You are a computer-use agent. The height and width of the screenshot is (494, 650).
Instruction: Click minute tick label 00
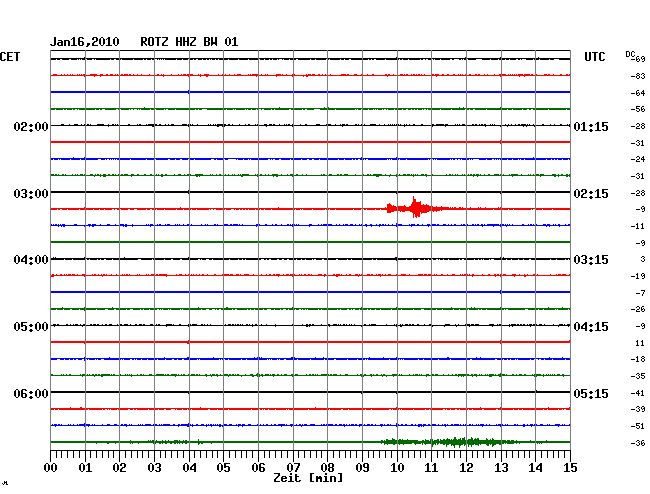click(x=51, y=468)
